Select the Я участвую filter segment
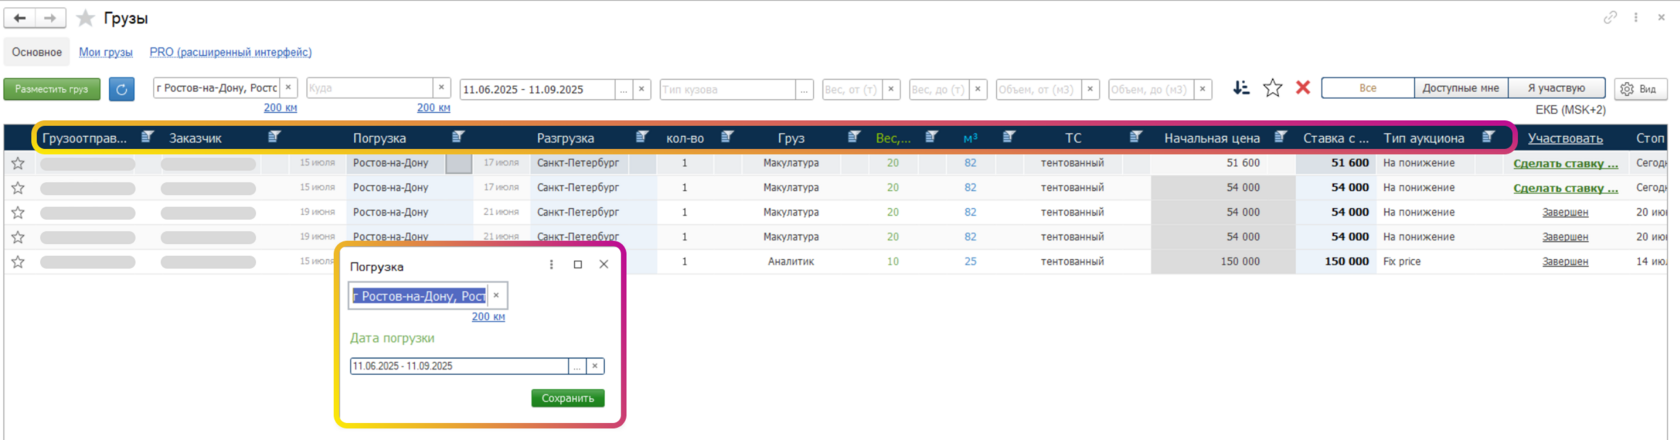Image resolution: width=1680 pixels, height=440 pixels. point(1555,88)
